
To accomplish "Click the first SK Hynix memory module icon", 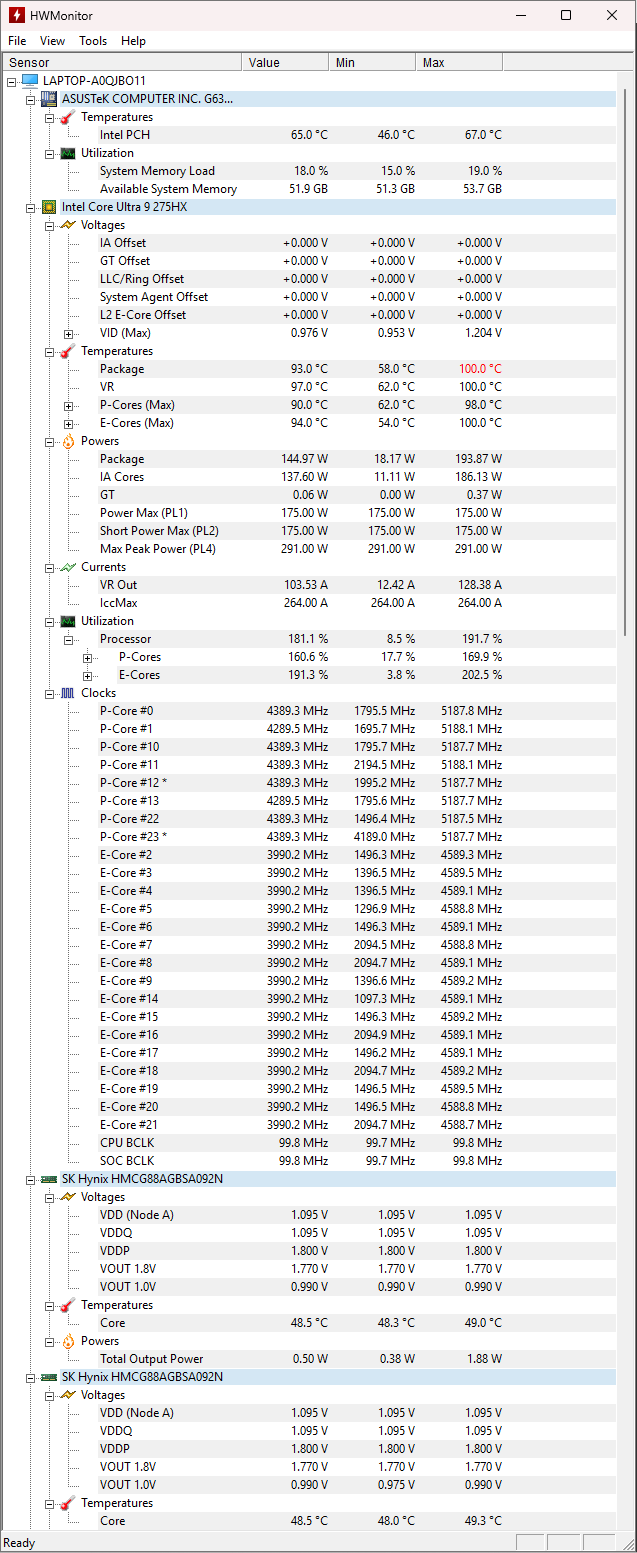I will [48, 1179].
